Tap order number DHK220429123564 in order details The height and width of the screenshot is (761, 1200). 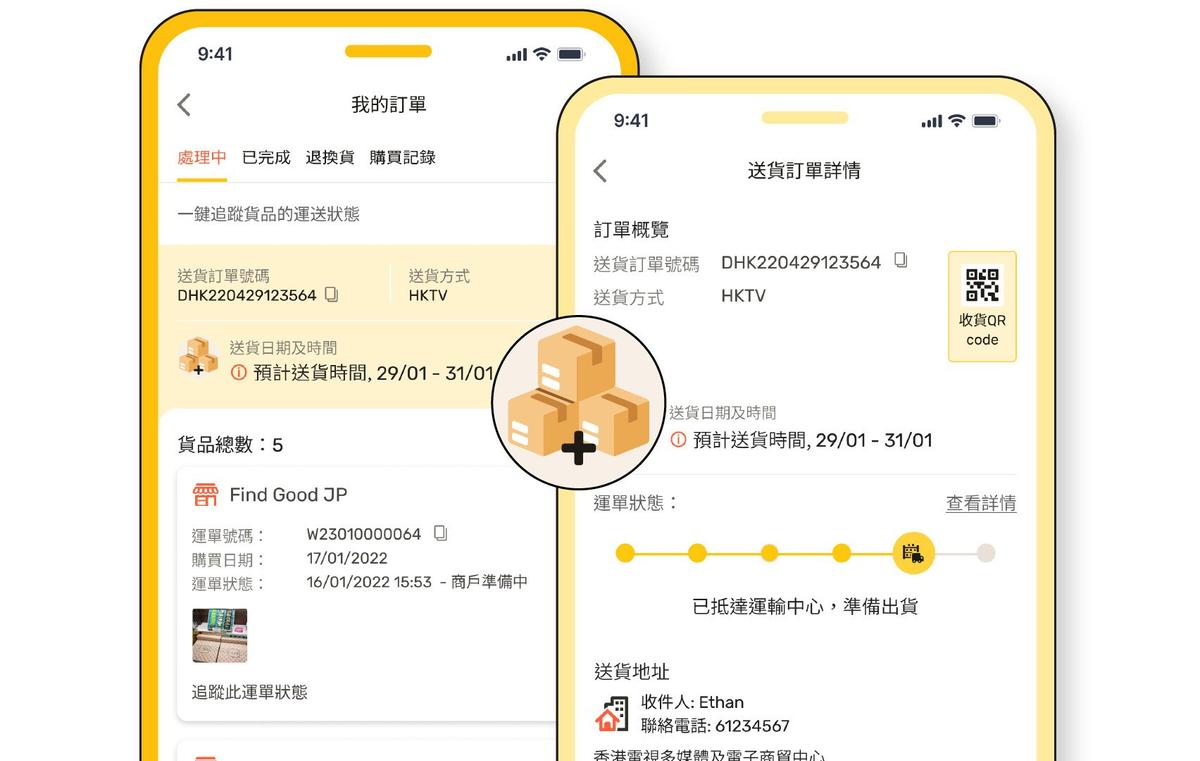801,262
